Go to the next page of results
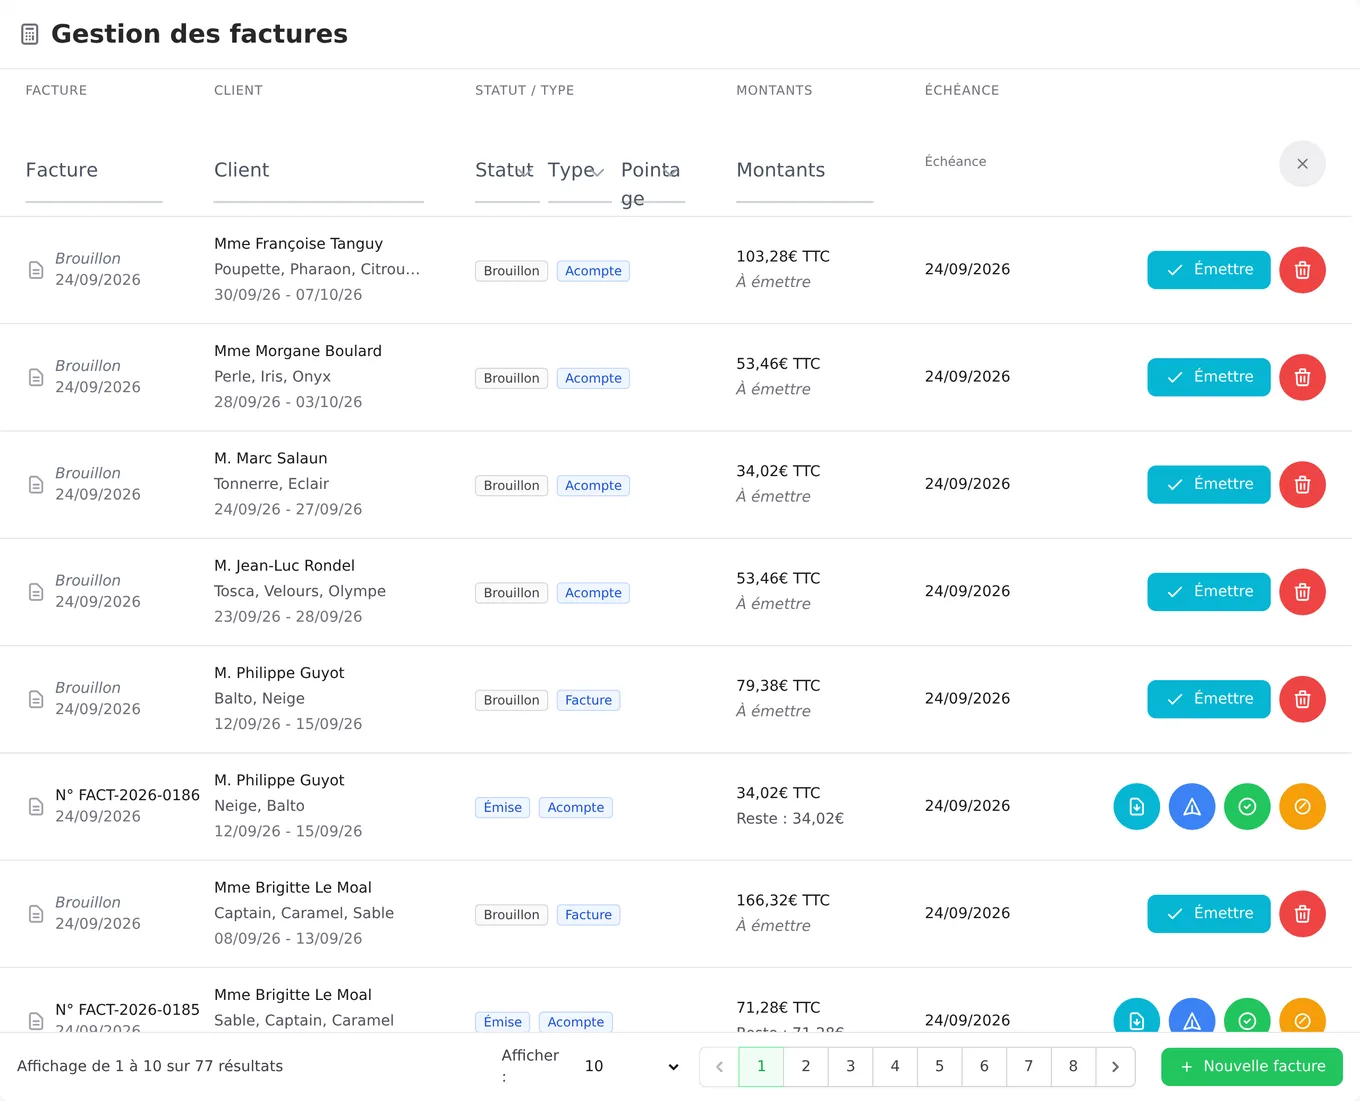 point(1115,1067)
